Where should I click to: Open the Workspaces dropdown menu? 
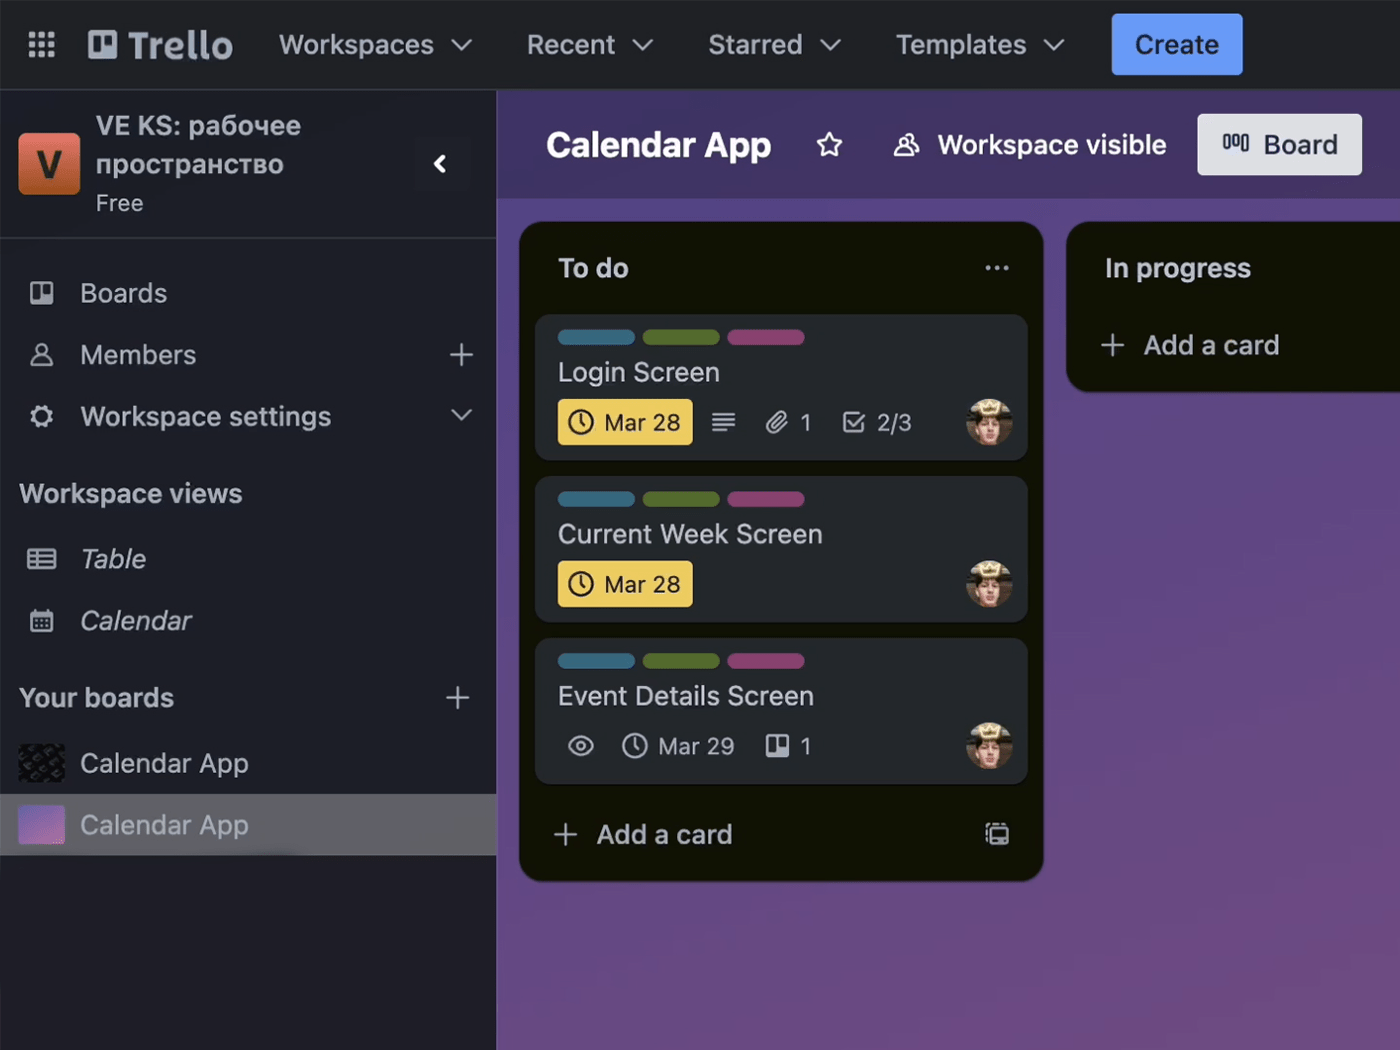pos(375,44)
